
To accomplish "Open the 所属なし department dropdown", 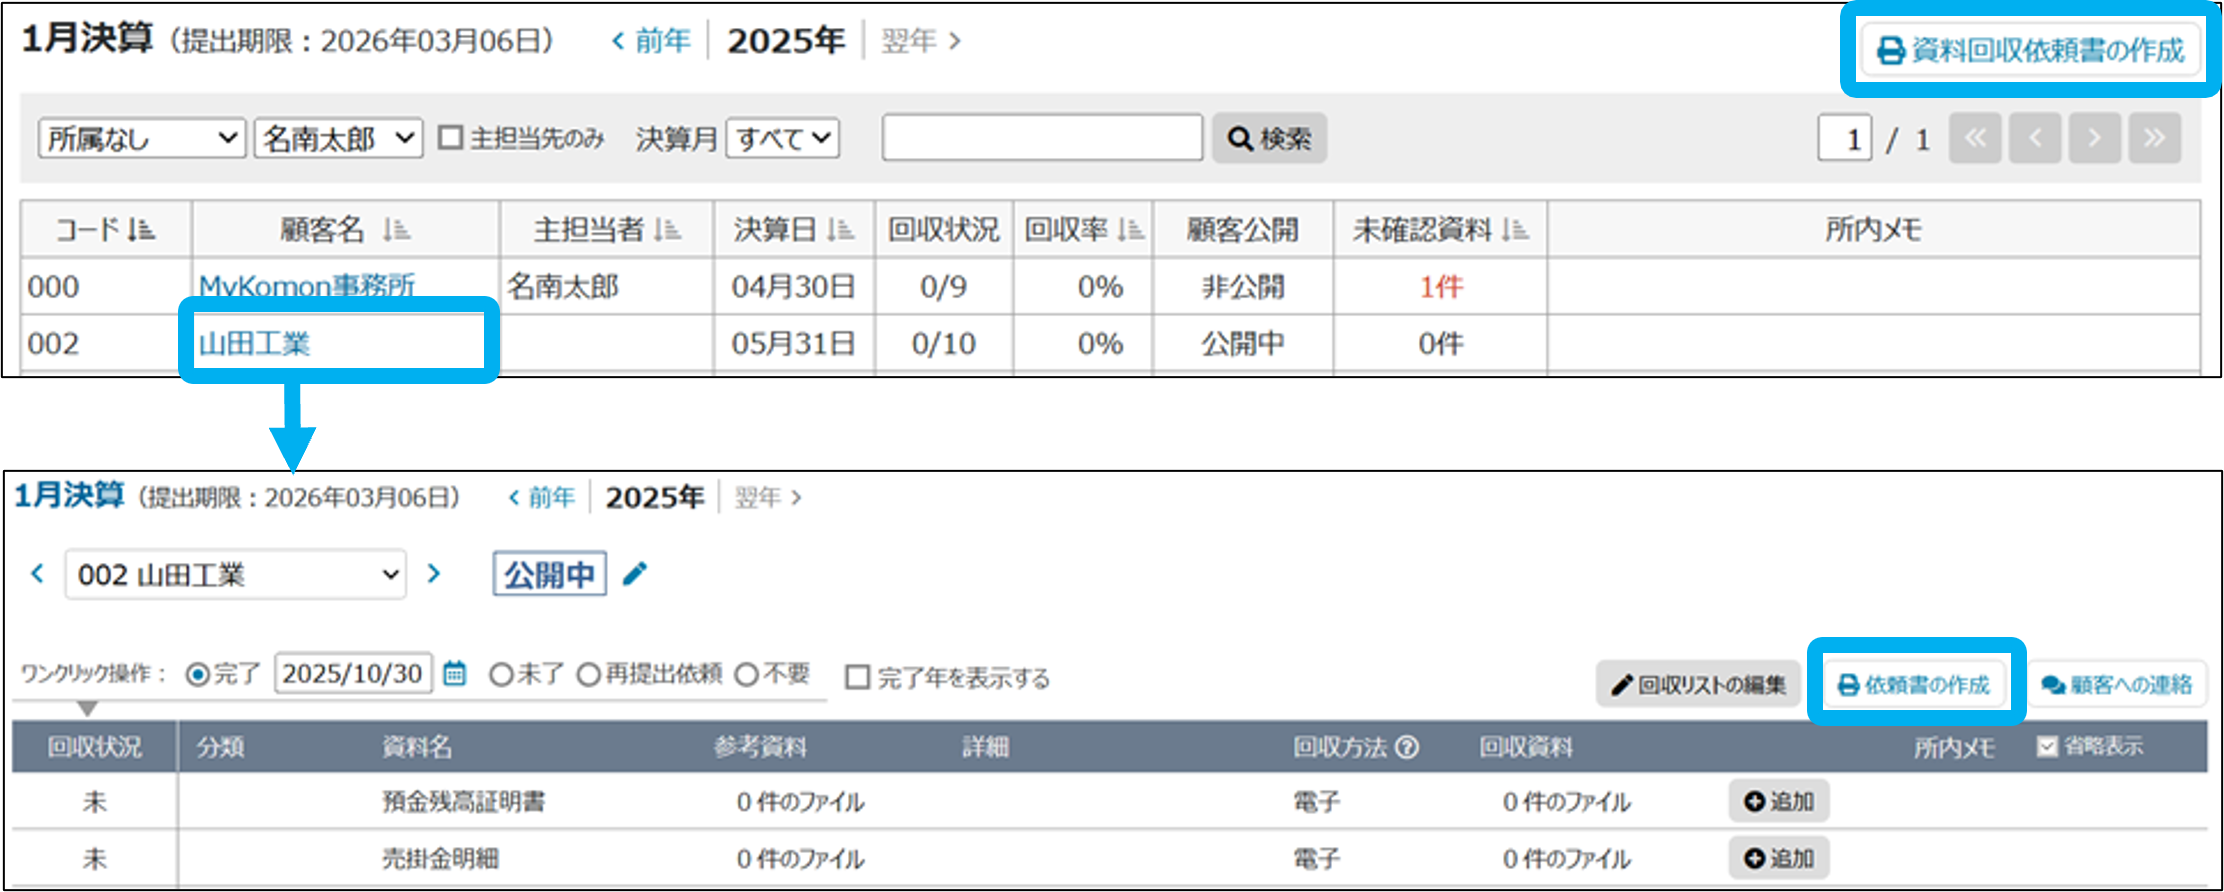I will (x=142, y=138).
